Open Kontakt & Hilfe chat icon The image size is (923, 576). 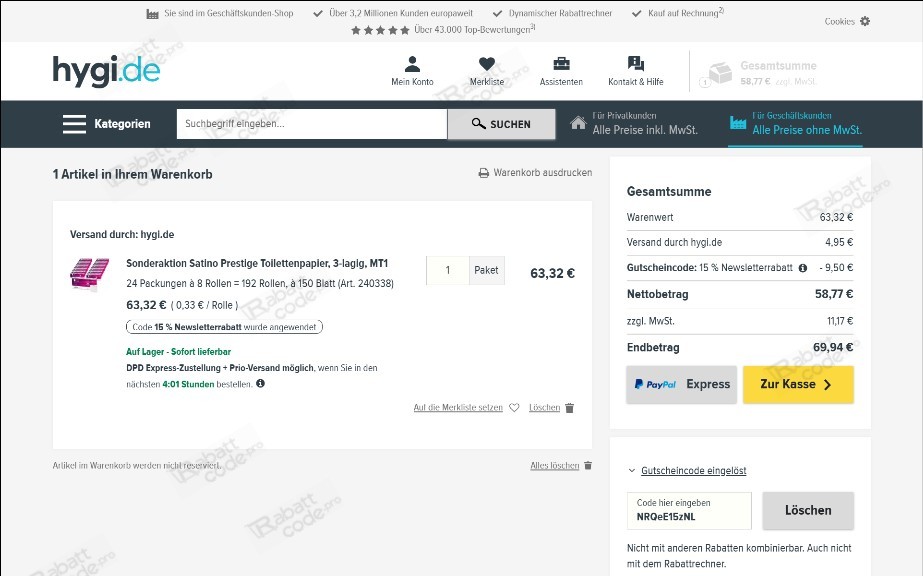(636, 64)
